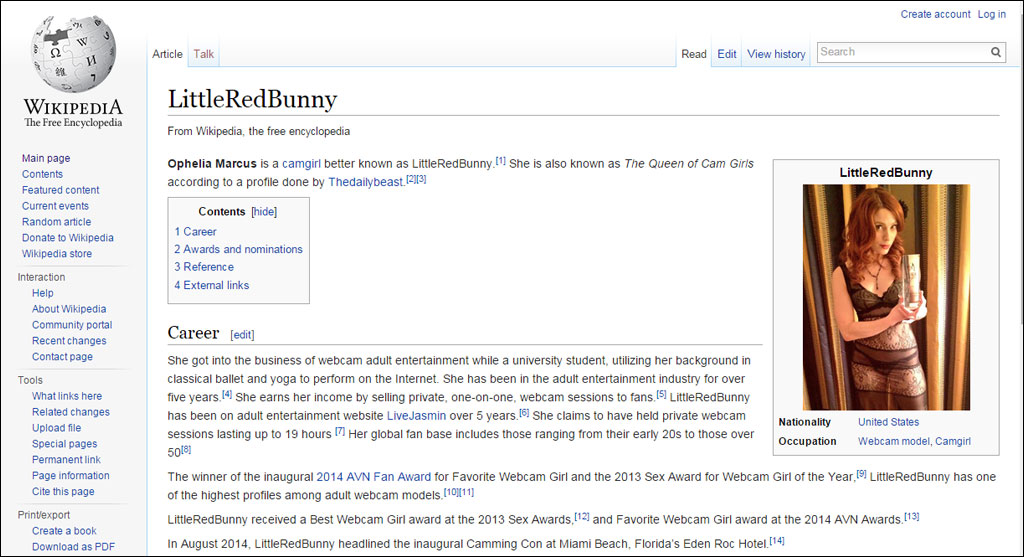
Task: Click the camgirl link in intro
Action: pos(301,163)
